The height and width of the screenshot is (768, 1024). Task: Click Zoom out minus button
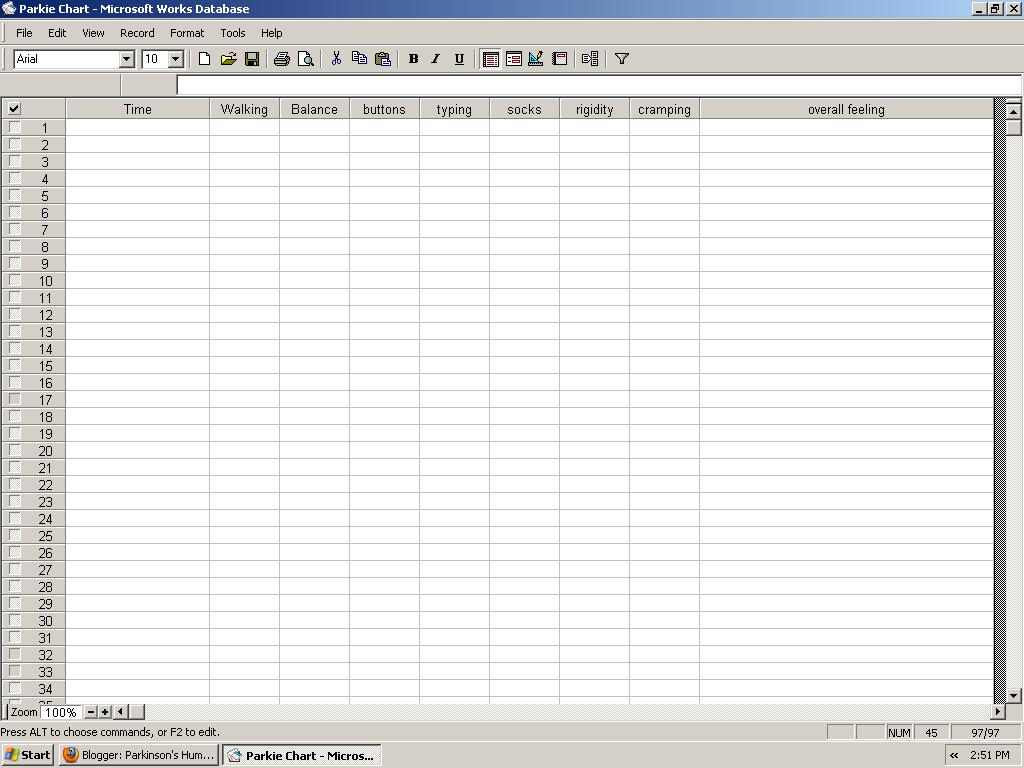(x=91, y=712)
